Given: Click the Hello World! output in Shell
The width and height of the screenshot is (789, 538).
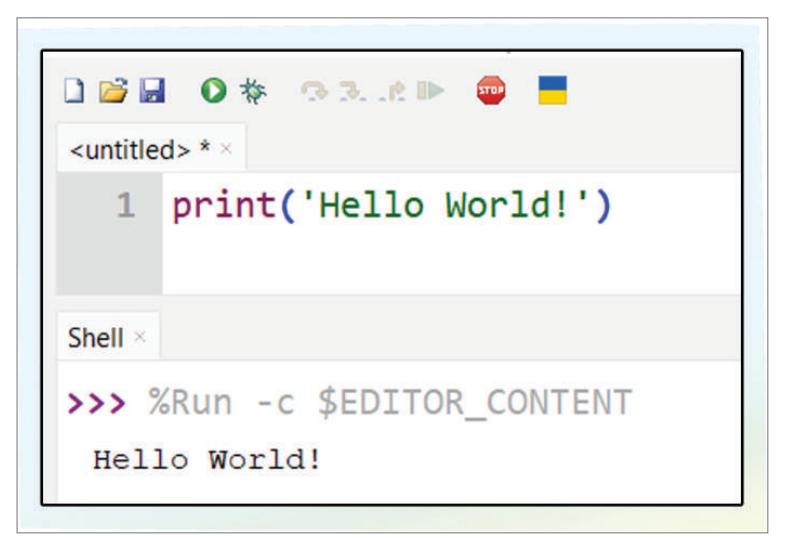Looking at the screenshot, I should (x=207, y=460).
